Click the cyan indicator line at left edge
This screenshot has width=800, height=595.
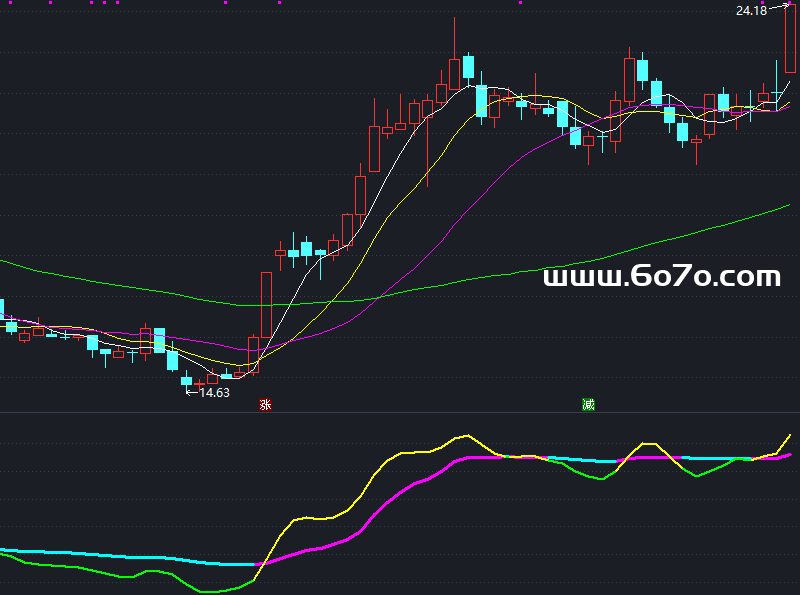[x=5, y=549]
